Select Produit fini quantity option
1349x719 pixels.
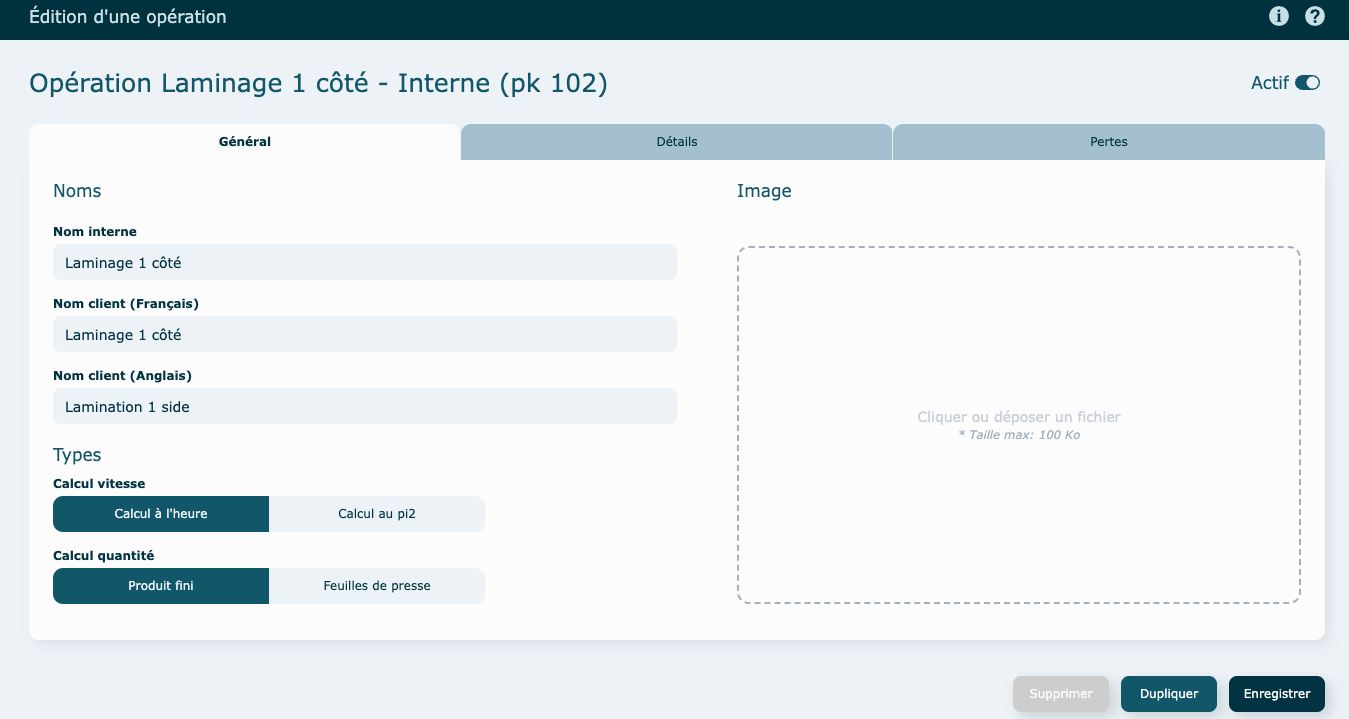(x=161, y=586)
